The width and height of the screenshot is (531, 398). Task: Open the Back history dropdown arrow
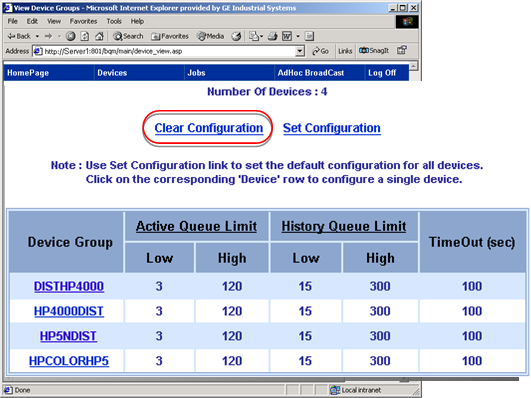tap(37, 36)
